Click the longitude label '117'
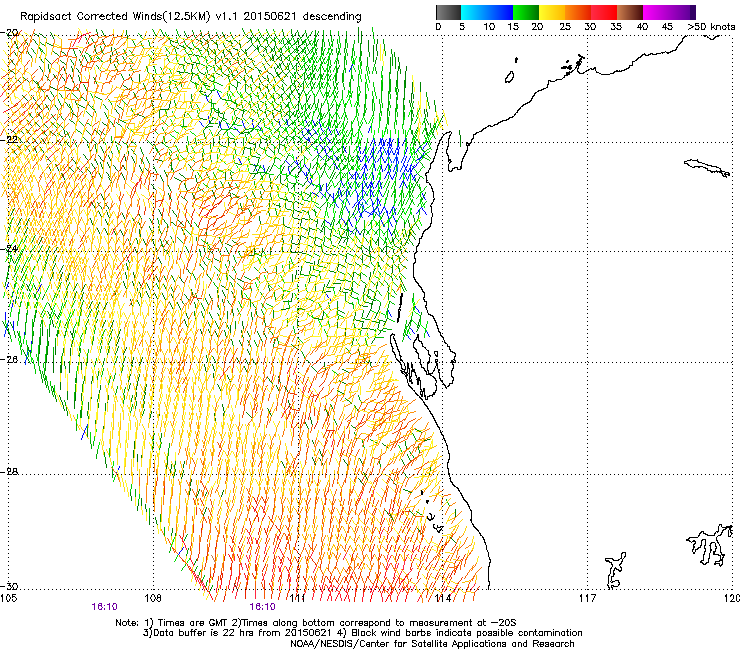Image resolution: width=740 pixels, height=650 pixels. coord(588,598)
